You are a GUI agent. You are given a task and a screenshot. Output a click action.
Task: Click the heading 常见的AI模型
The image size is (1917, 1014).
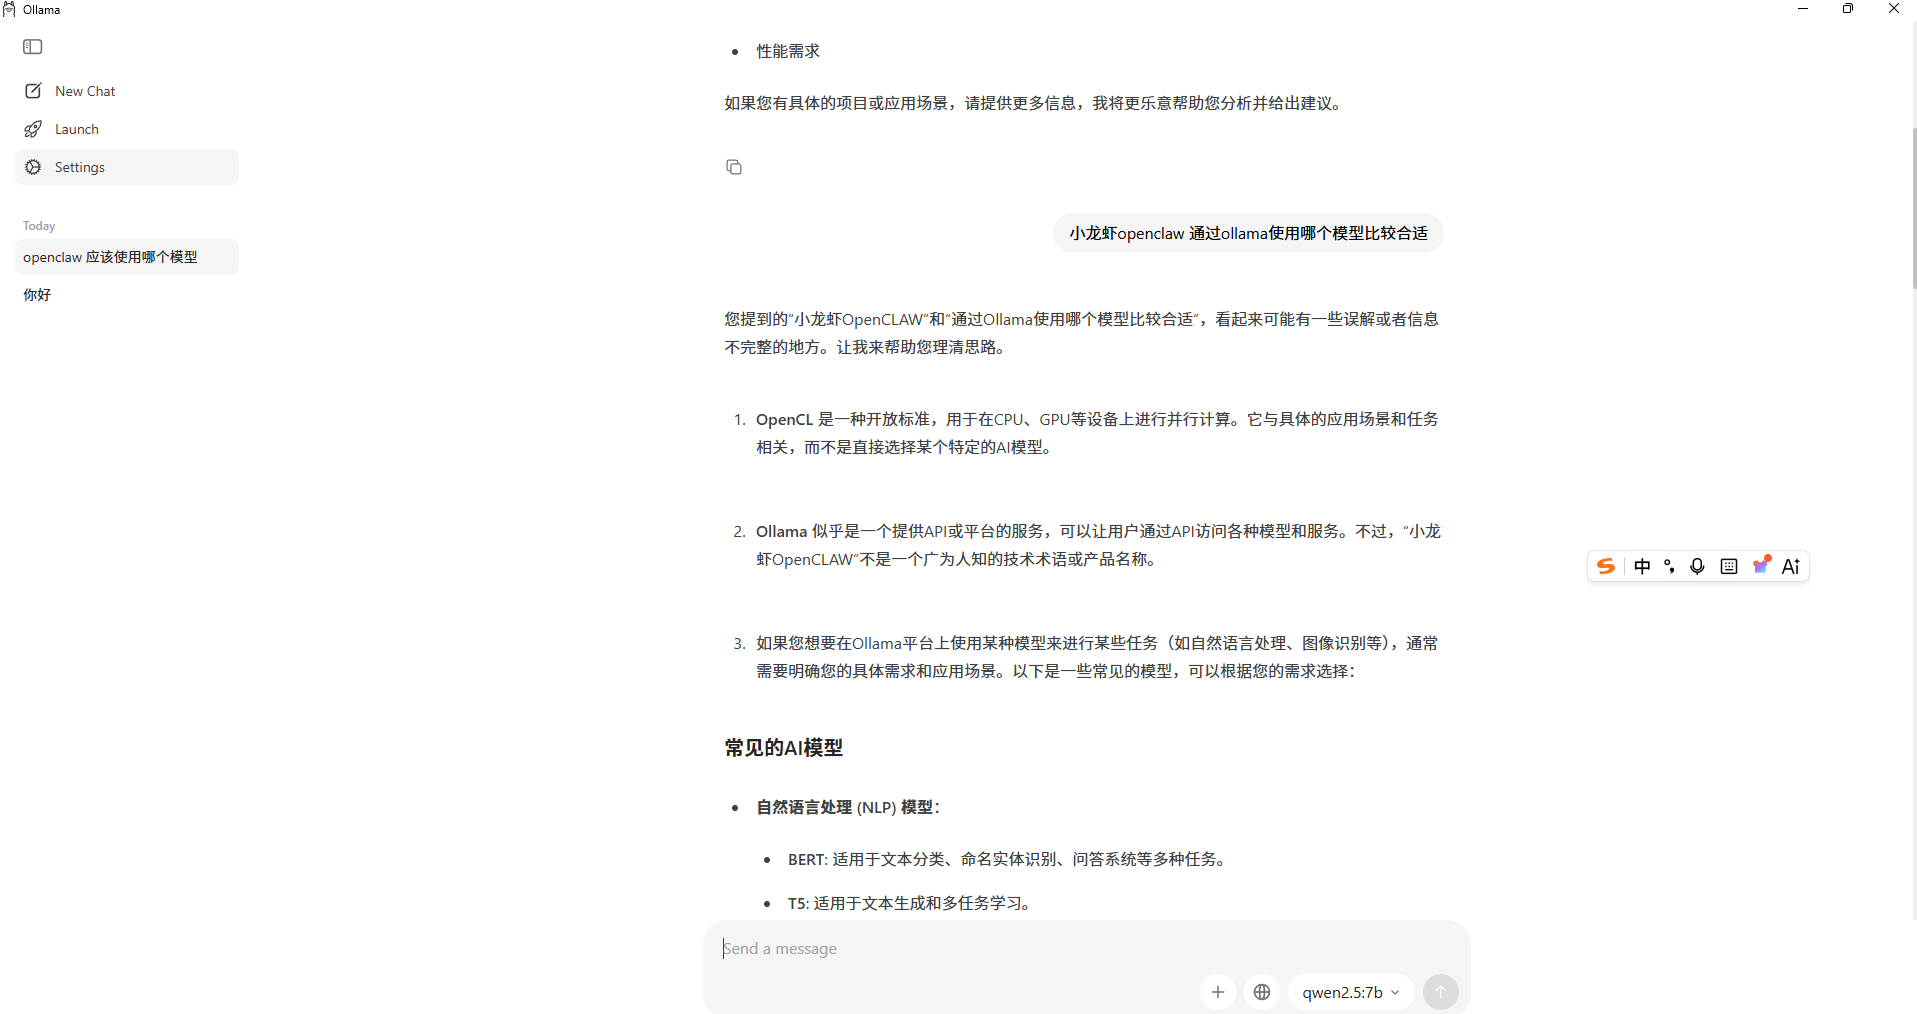pos(784,748)
